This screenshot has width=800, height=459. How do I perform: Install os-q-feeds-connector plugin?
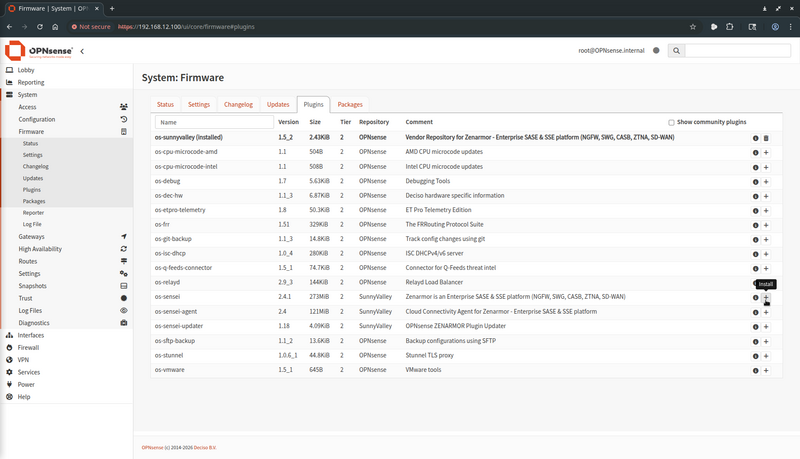[x=766, y=269]
